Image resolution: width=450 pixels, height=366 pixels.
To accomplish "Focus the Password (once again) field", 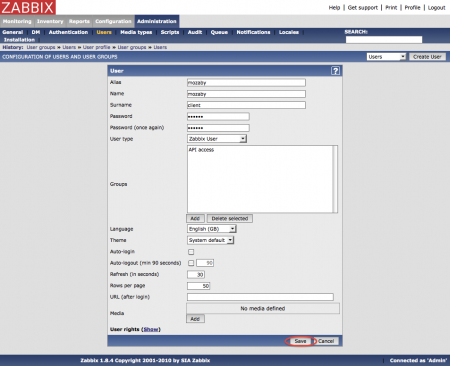I will click(x=218, y=128).
